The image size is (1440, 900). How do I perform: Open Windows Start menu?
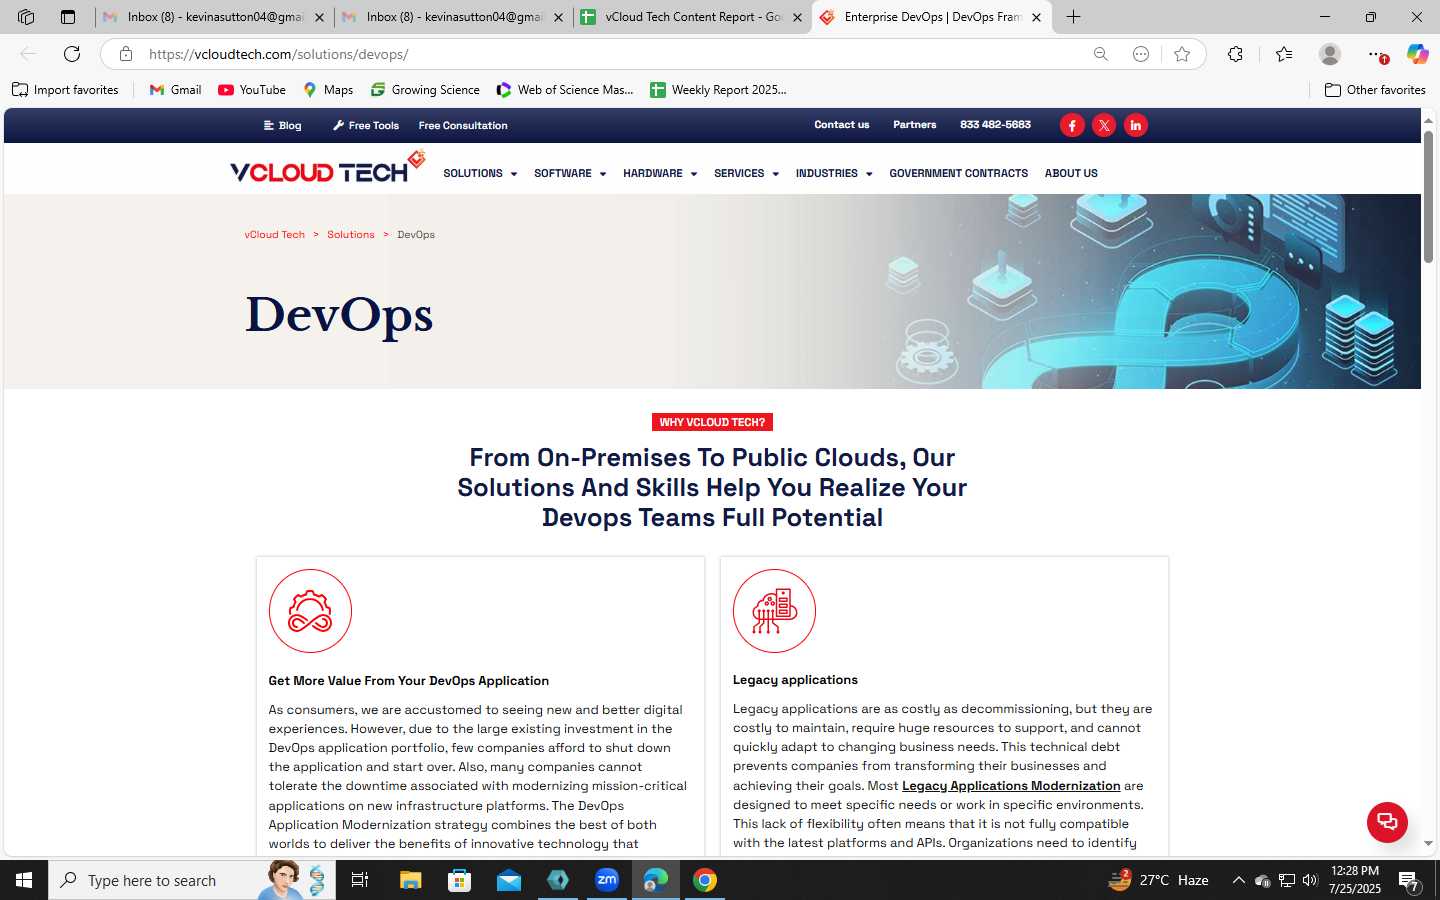(24, 880)
